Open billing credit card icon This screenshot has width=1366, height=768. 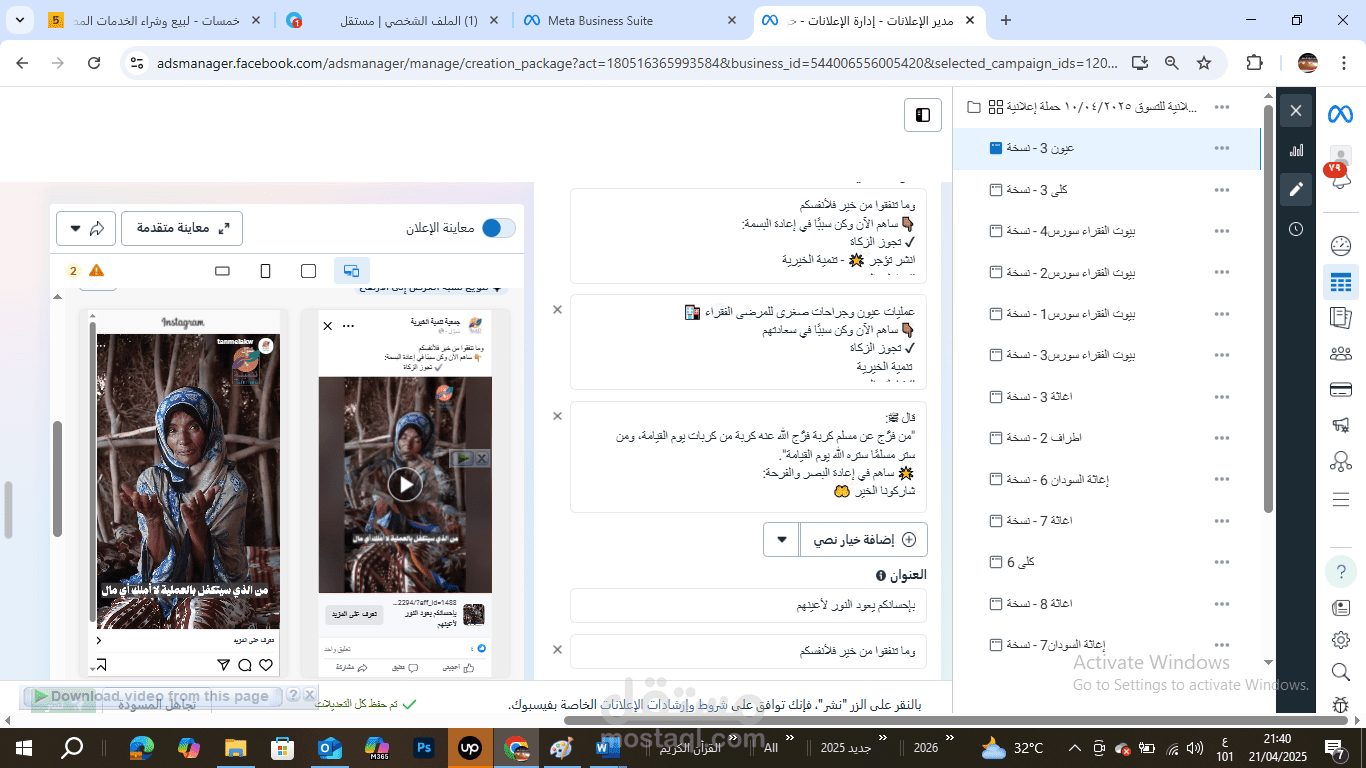[1341, 389]
